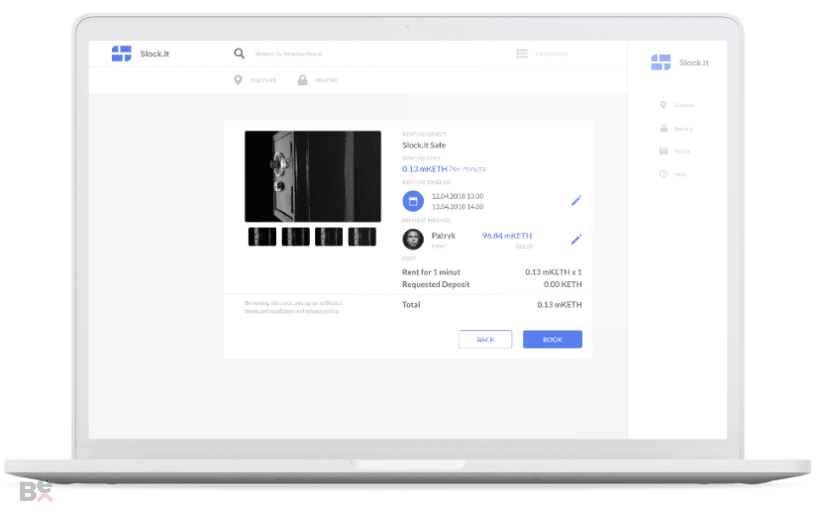
Task: Edit payment method with pencil icon
Action: click(x=576, y=239)
